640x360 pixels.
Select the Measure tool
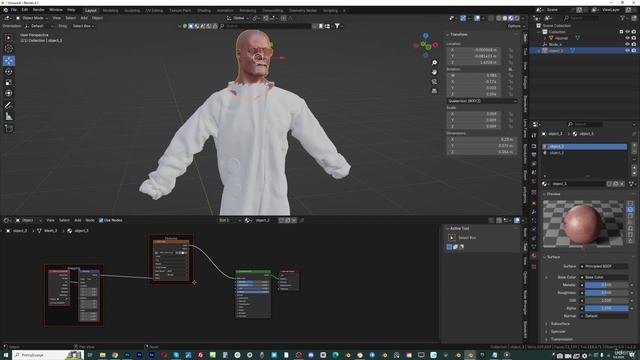click(x=9, y=117)
